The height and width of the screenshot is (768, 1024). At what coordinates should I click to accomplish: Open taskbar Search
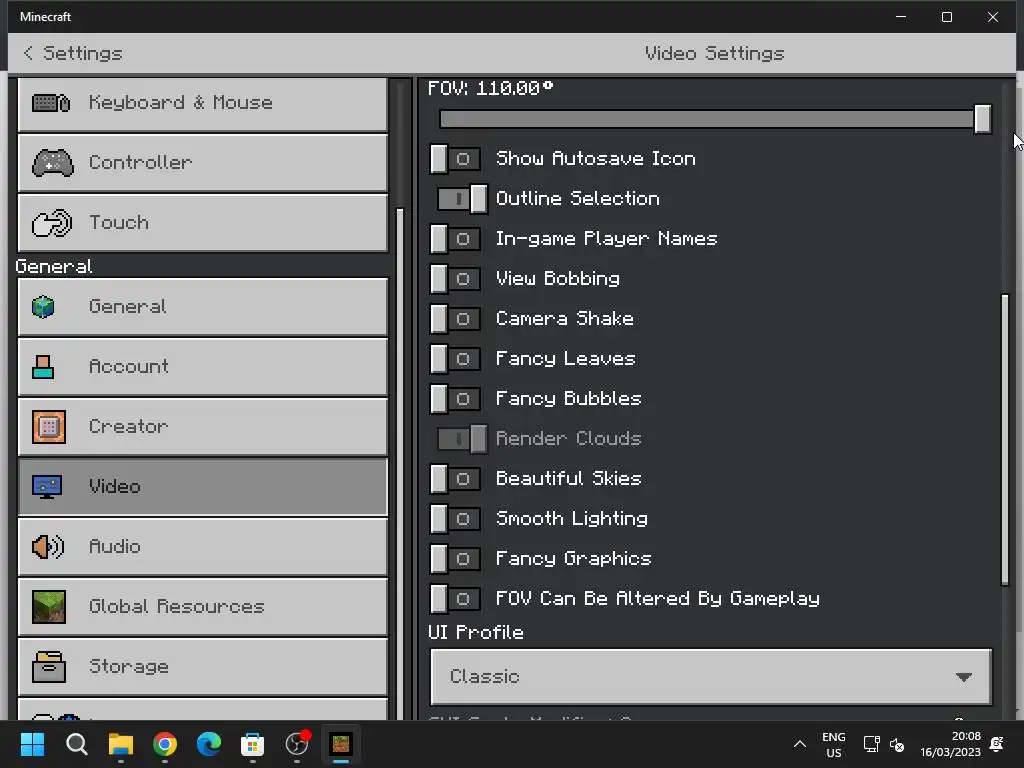(76, 744)
